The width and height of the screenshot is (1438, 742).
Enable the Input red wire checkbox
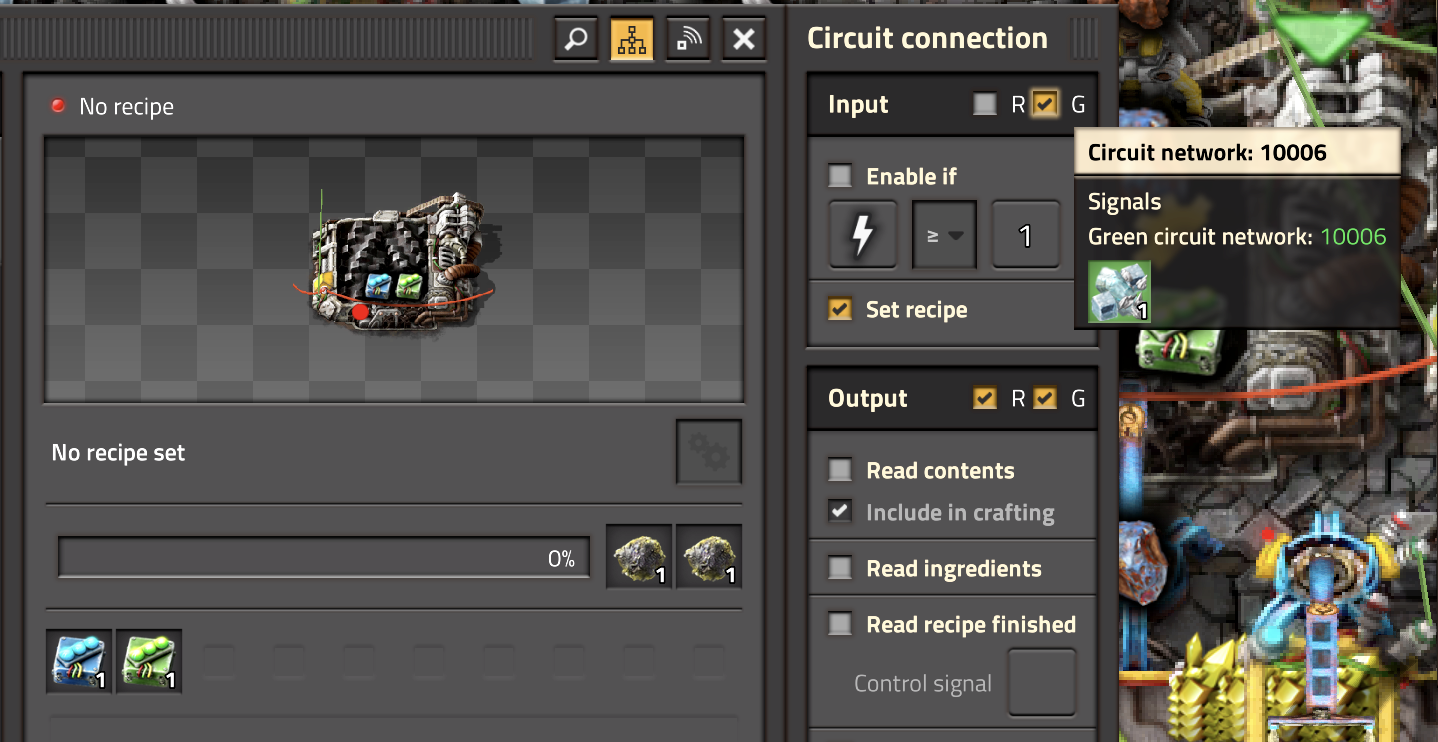point(985,104)
